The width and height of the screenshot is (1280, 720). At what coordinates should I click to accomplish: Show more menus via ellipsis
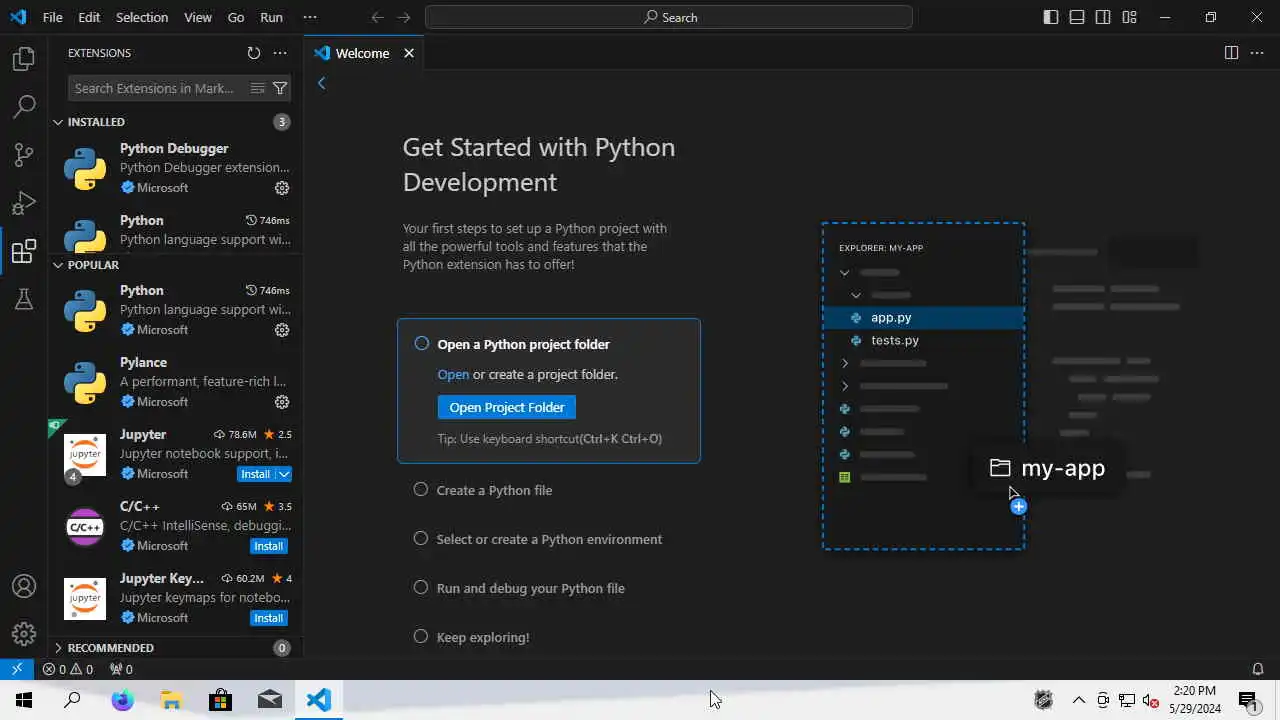(x=310, y=17)
